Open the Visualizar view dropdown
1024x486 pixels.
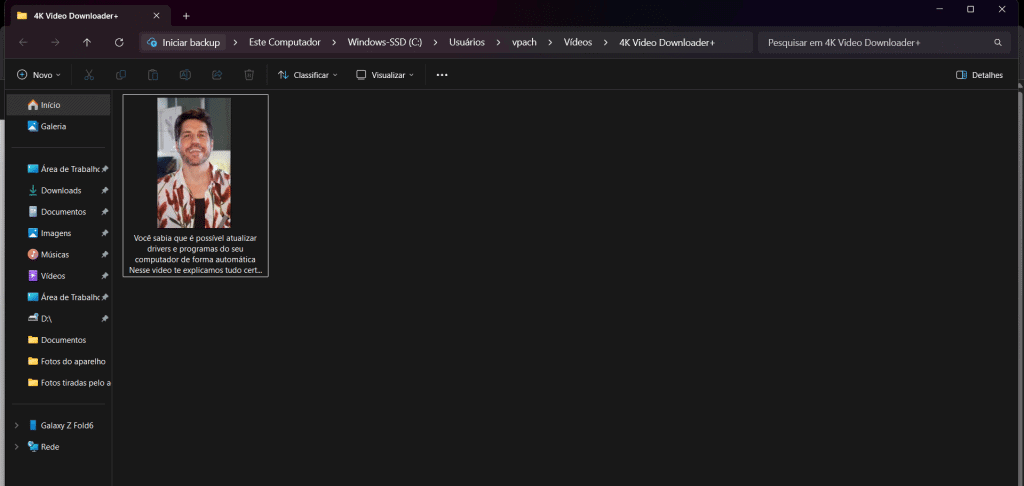click(385, 75)
